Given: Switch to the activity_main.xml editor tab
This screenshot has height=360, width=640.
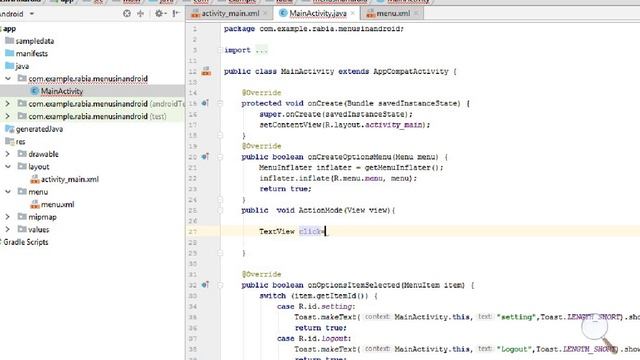Looking at the screenshot, I should [x=231, y=13].
